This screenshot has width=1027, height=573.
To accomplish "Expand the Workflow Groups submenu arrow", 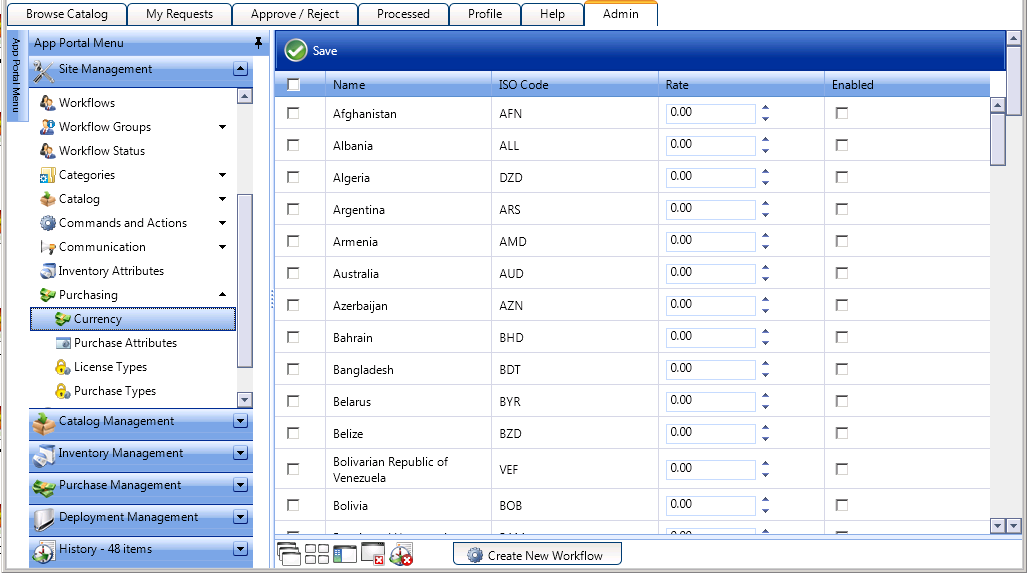I will tap(223, 127).
